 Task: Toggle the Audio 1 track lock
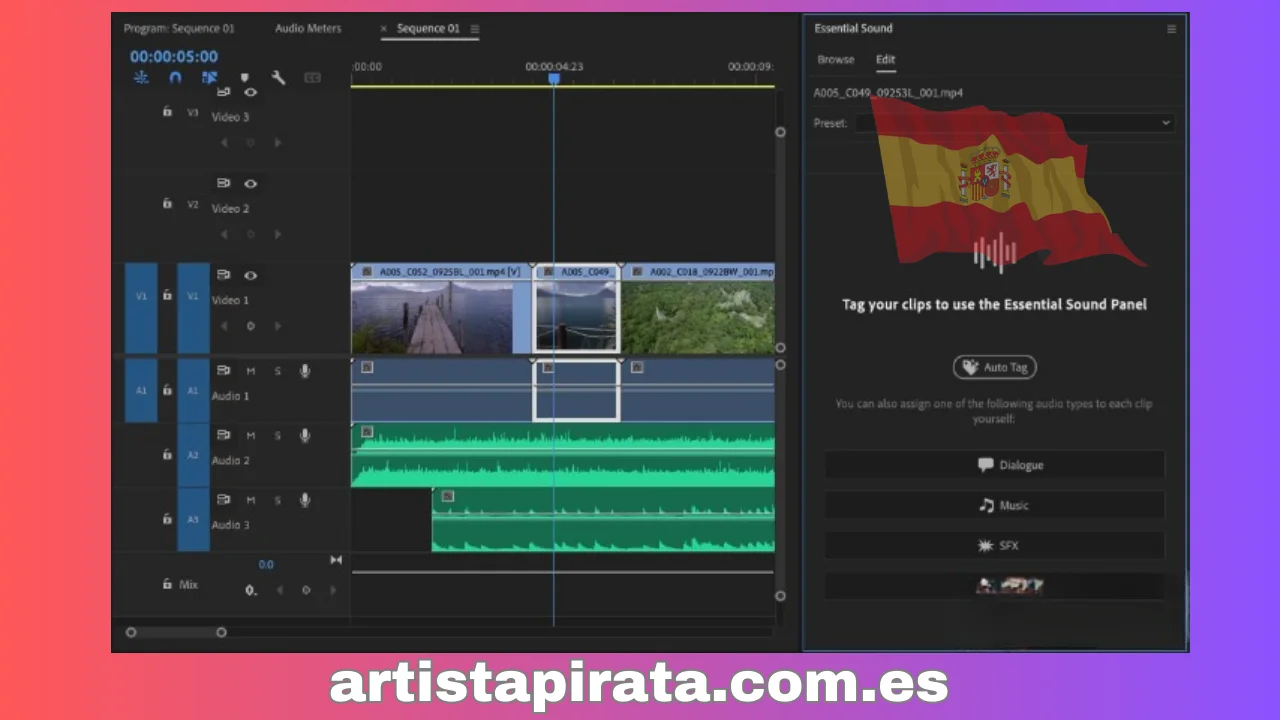tap(167, 390)
